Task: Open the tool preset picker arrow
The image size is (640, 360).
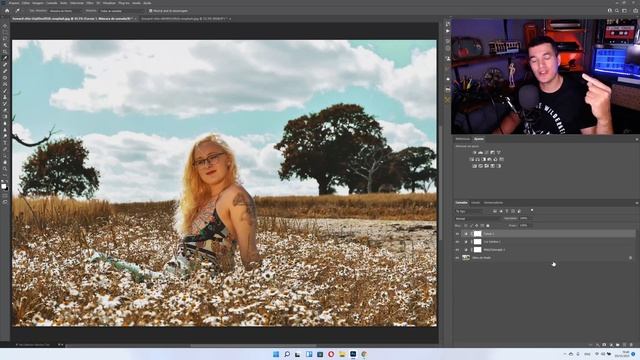Action: point(22,11)
